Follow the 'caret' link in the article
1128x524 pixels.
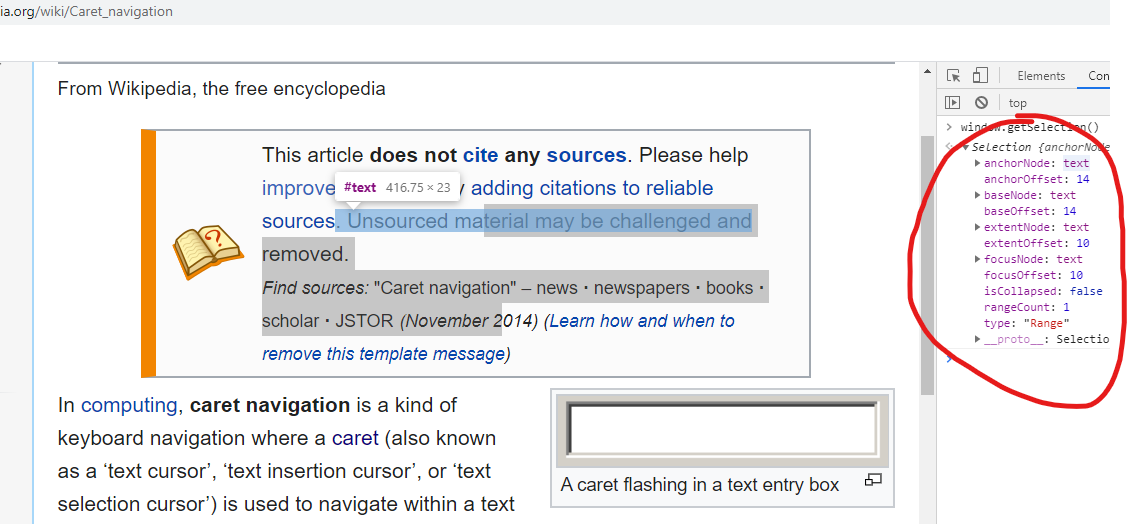(355, 438)
